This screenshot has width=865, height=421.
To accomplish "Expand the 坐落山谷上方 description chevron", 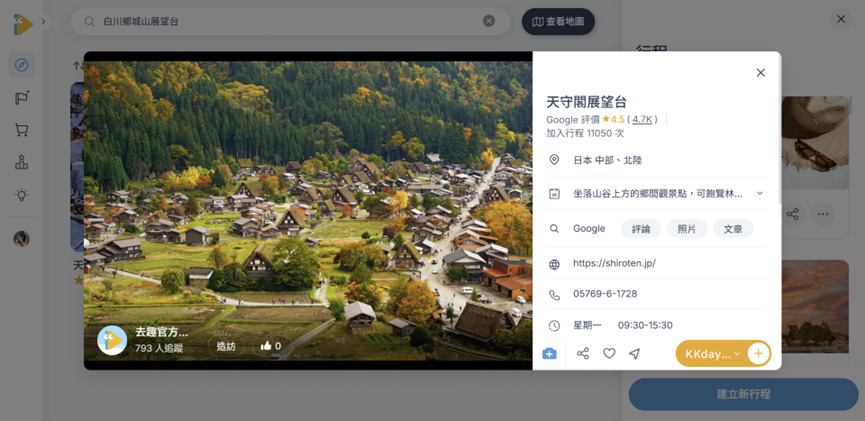I will (760, 193).
